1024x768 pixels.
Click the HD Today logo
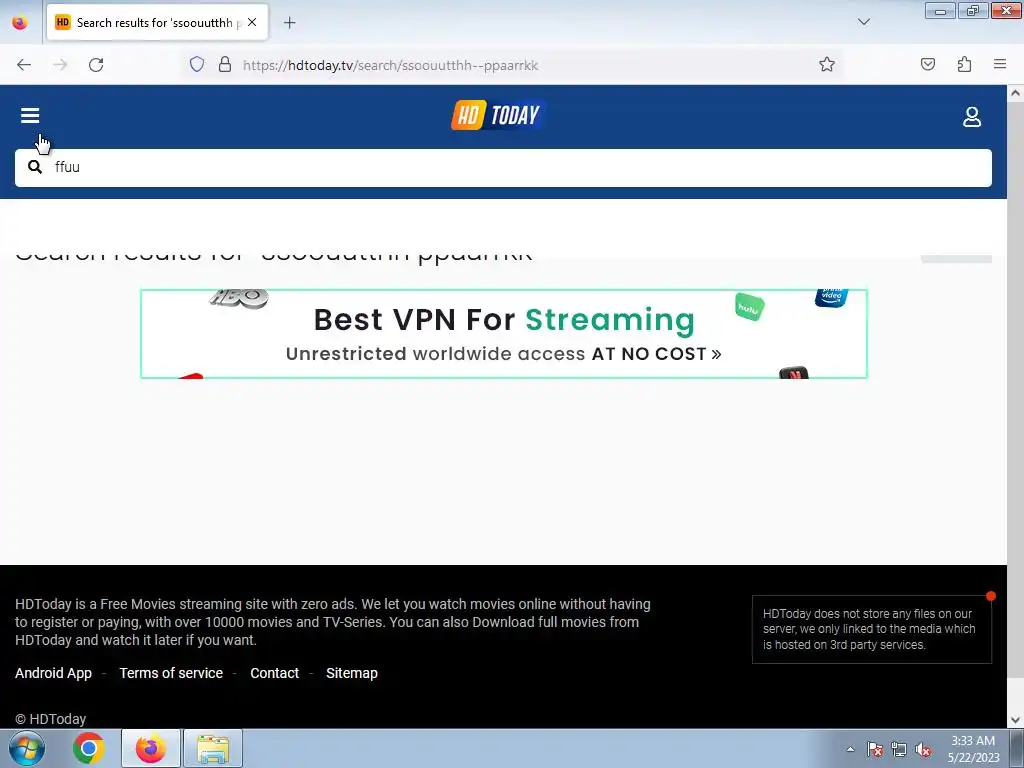[498, 115]
